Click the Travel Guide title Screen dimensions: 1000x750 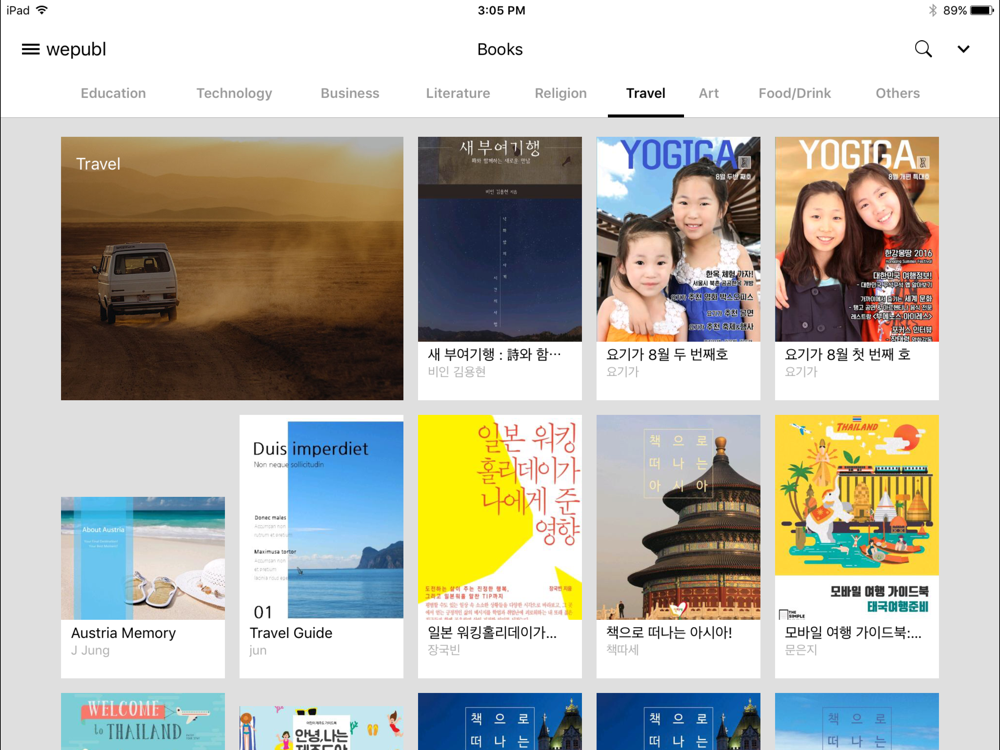click(291, 633)
